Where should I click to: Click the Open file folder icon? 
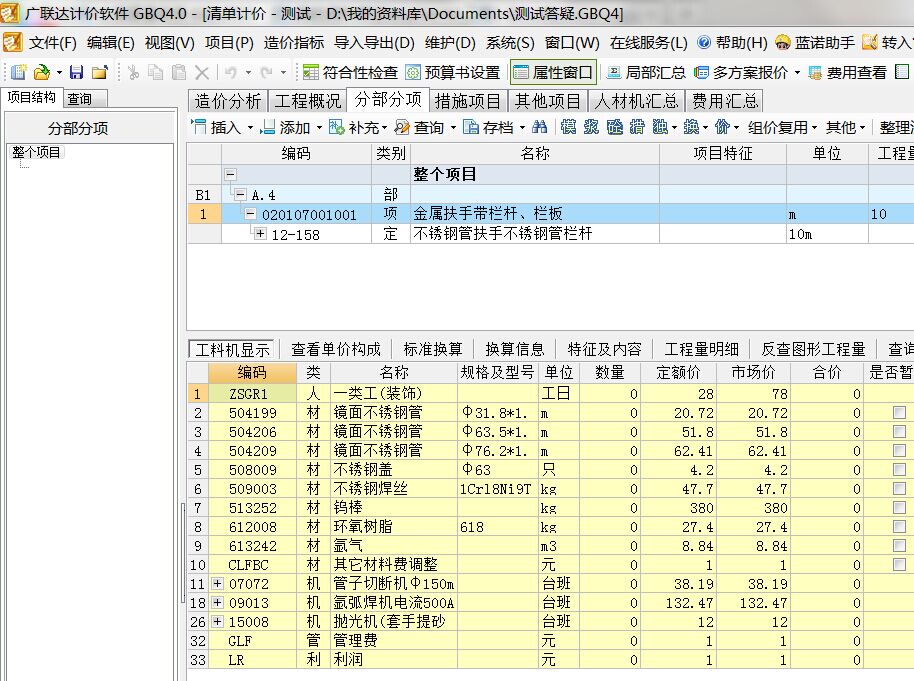42,72
